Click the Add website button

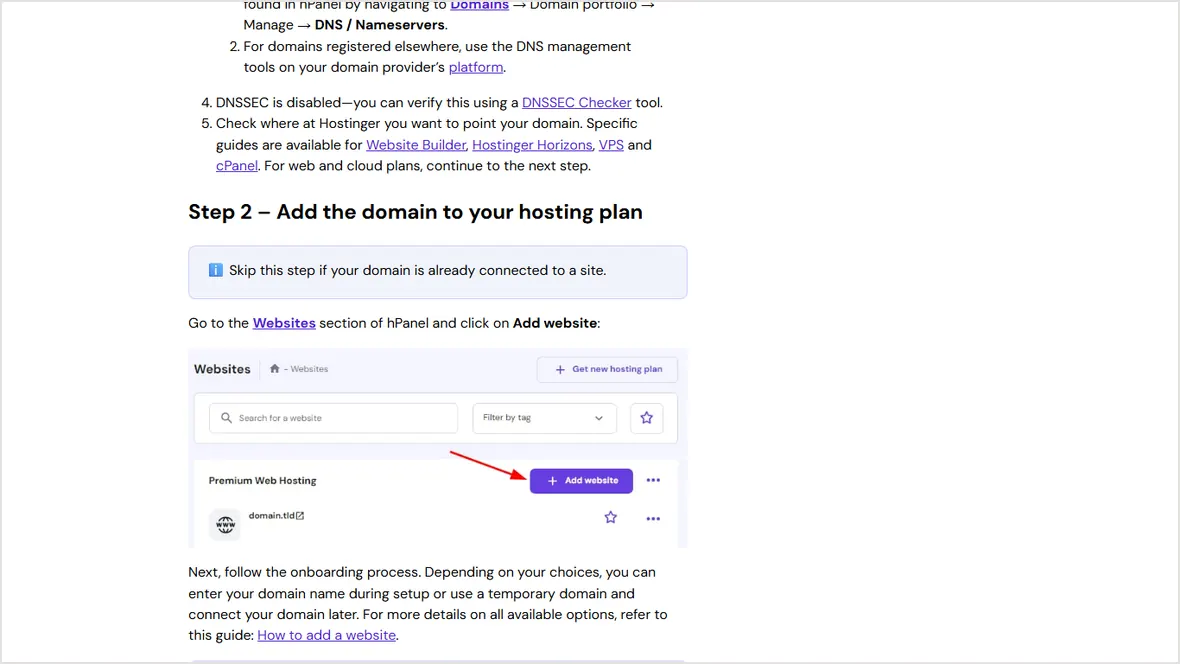(581, 481)
